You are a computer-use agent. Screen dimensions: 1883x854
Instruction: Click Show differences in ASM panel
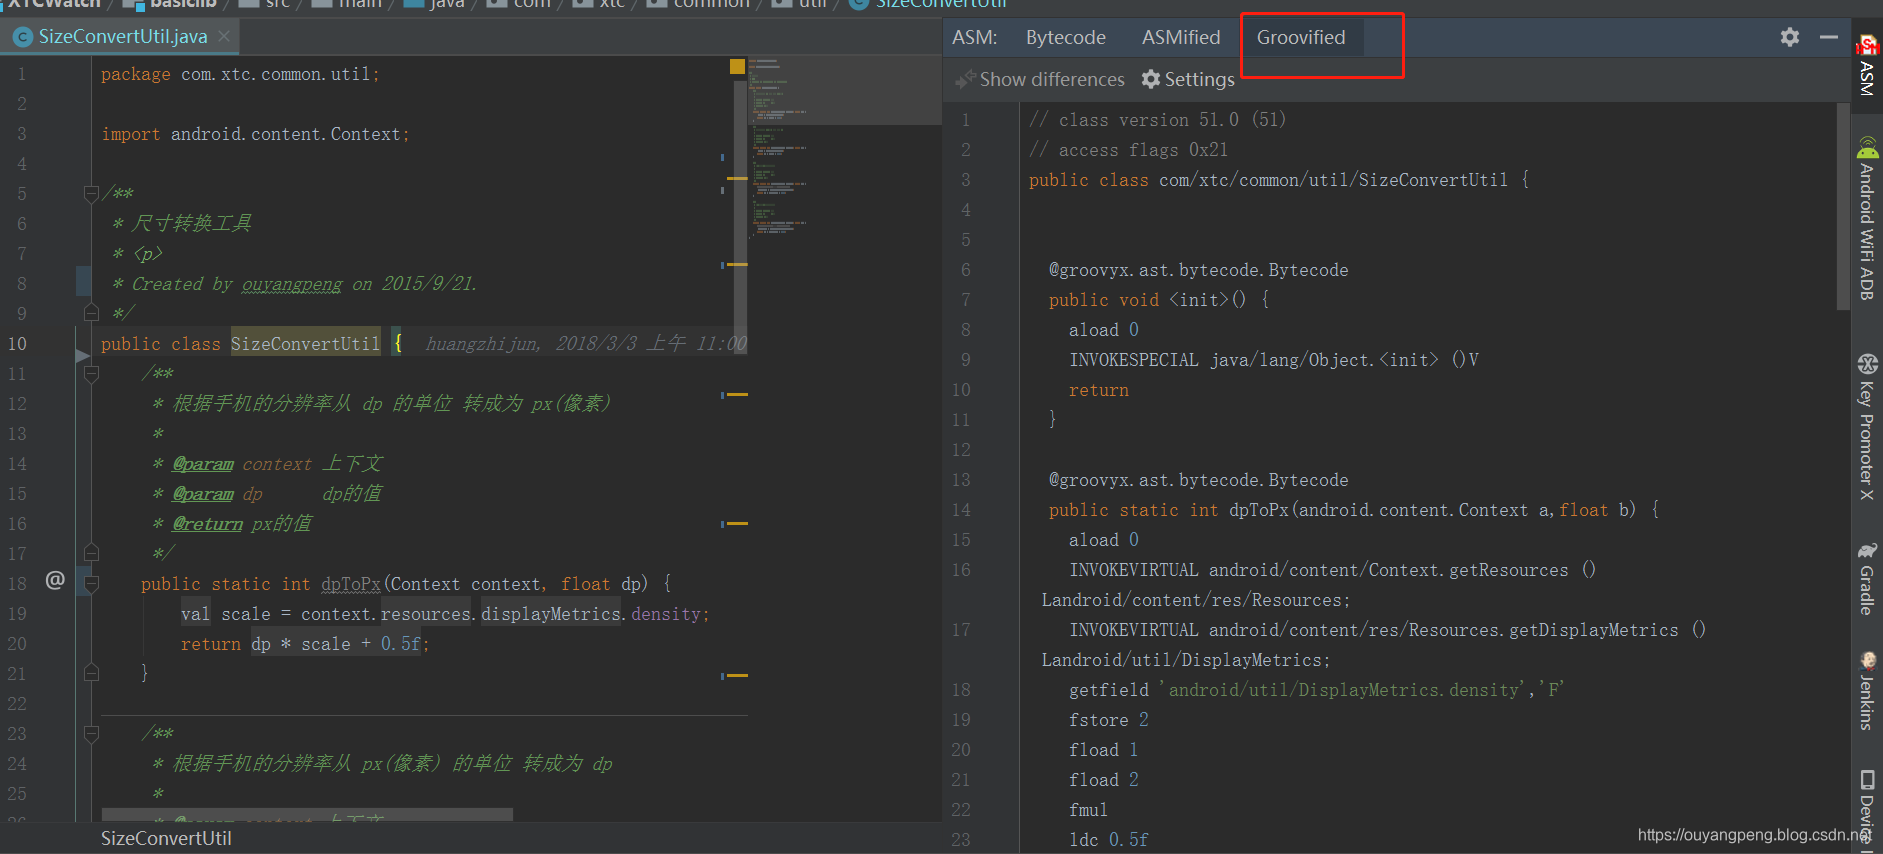click(x=1040, y=79)
